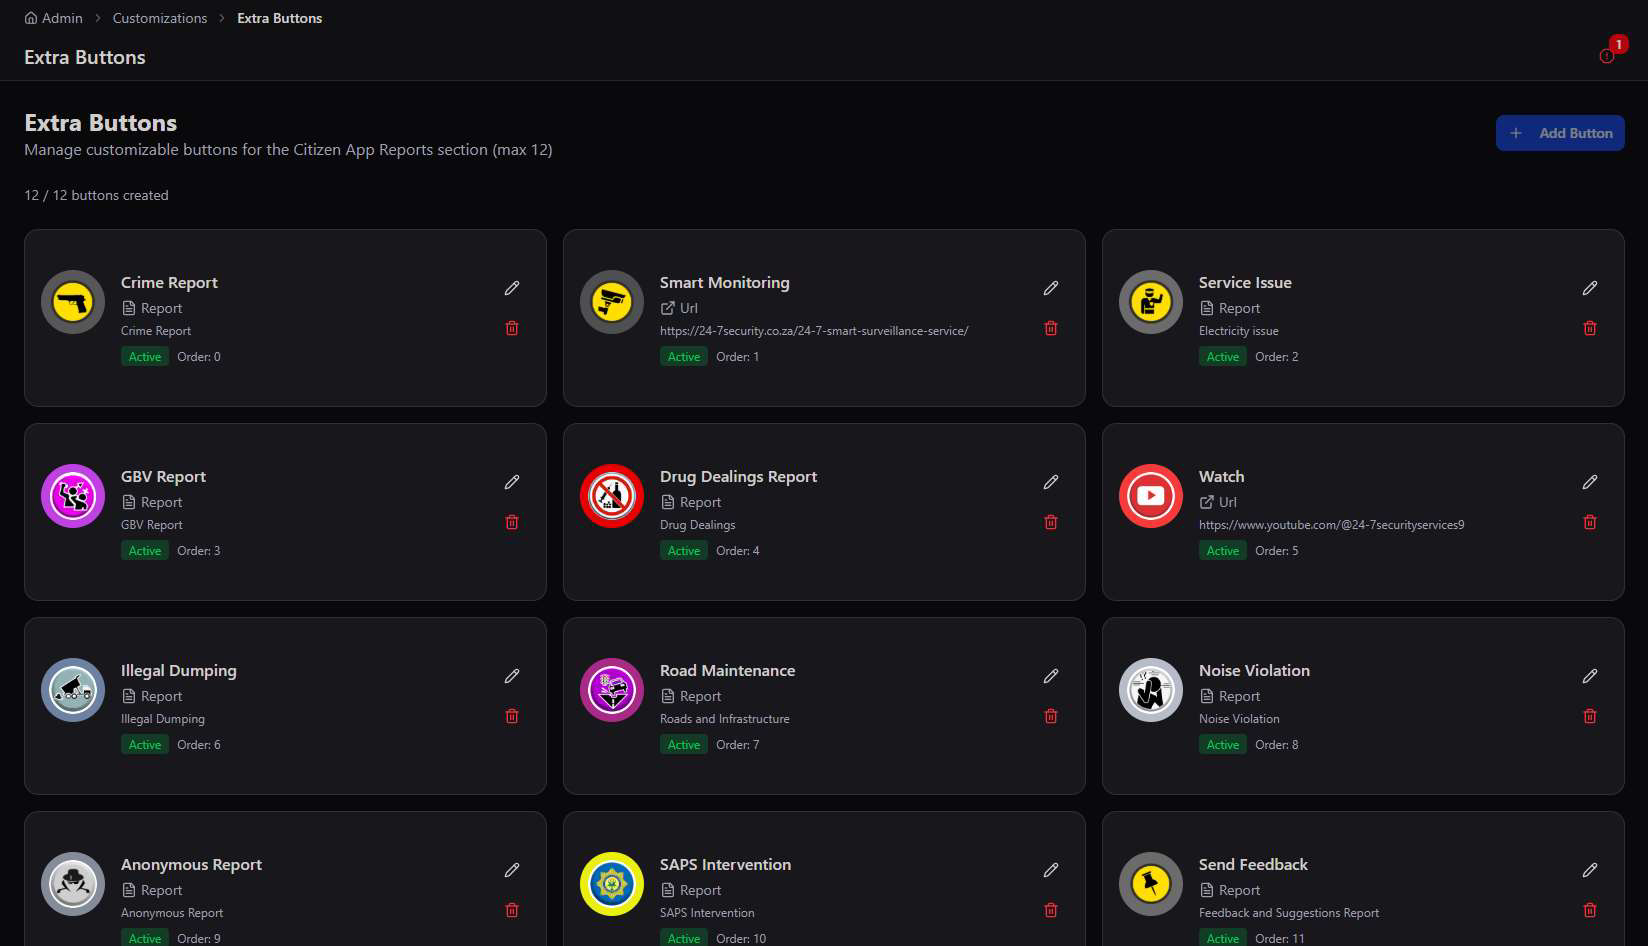1648x946 pixels.
Task: Click the Service Issue thumbnail image
Action: (1151, 302)
